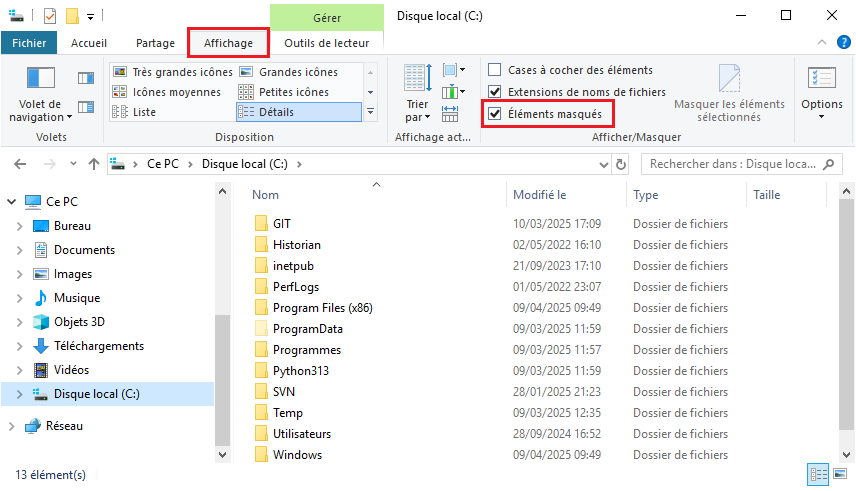Viewport: 856px width, 491px height.
Task: Switch to the Accueil ribbon tab
Action: pyautogui.click(x=89, y=43)
